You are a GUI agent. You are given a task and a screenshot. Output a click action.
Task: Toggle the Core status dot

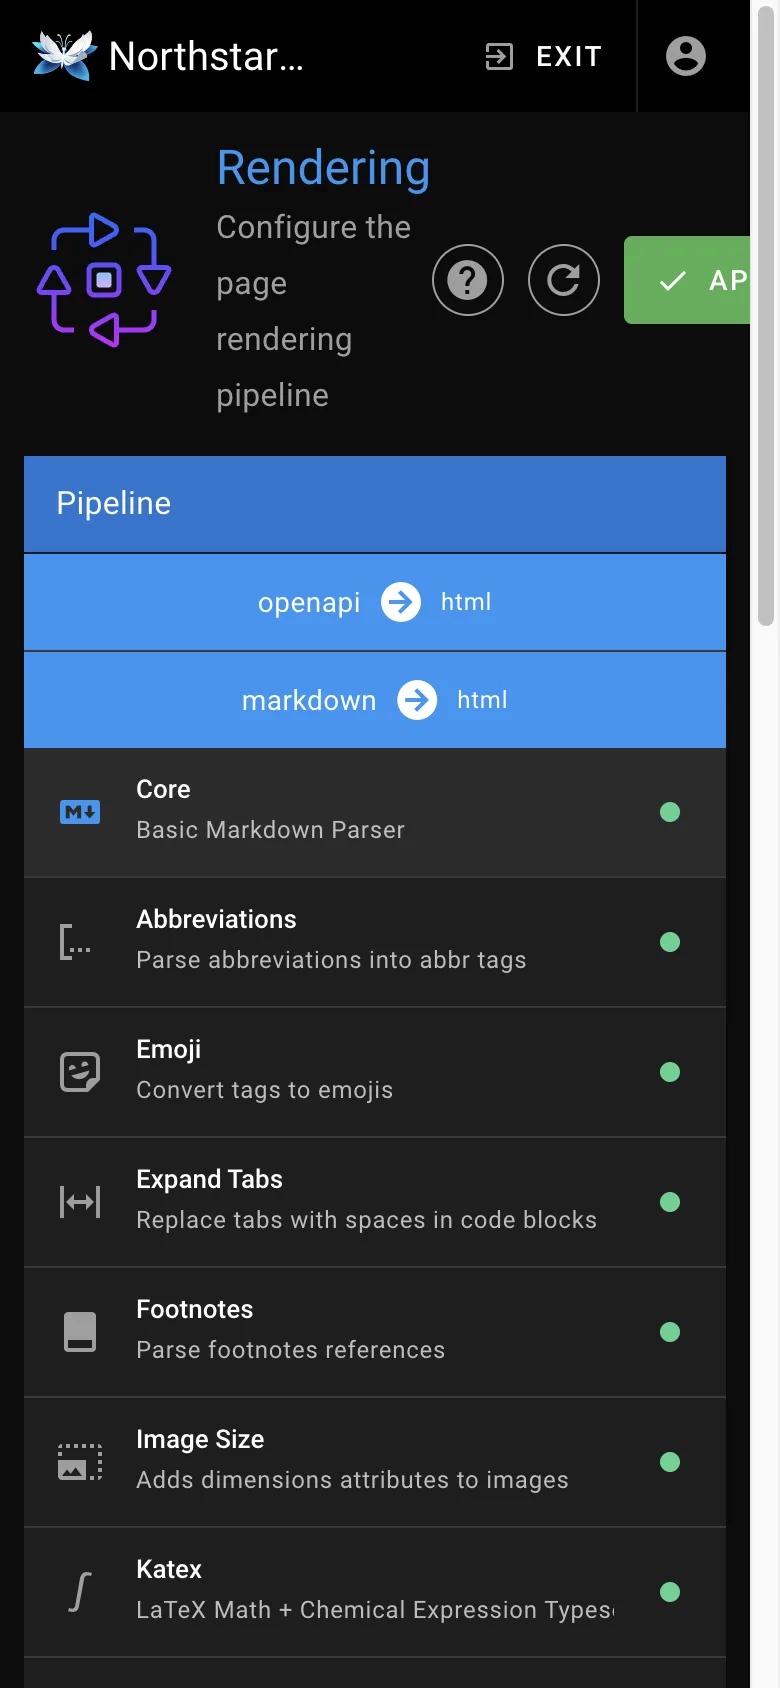click(670, 812)
